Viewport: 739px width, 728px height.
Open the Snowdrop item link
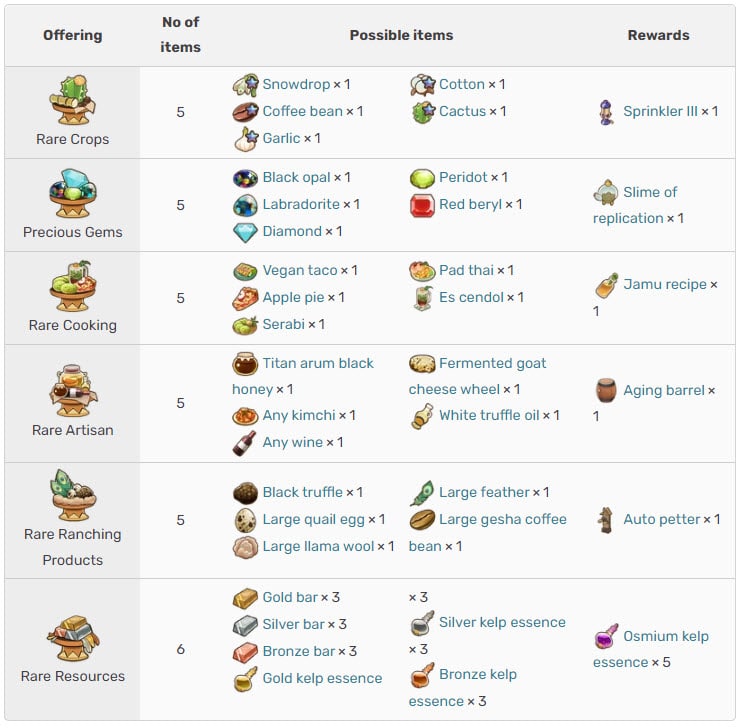tap(296, 84)
